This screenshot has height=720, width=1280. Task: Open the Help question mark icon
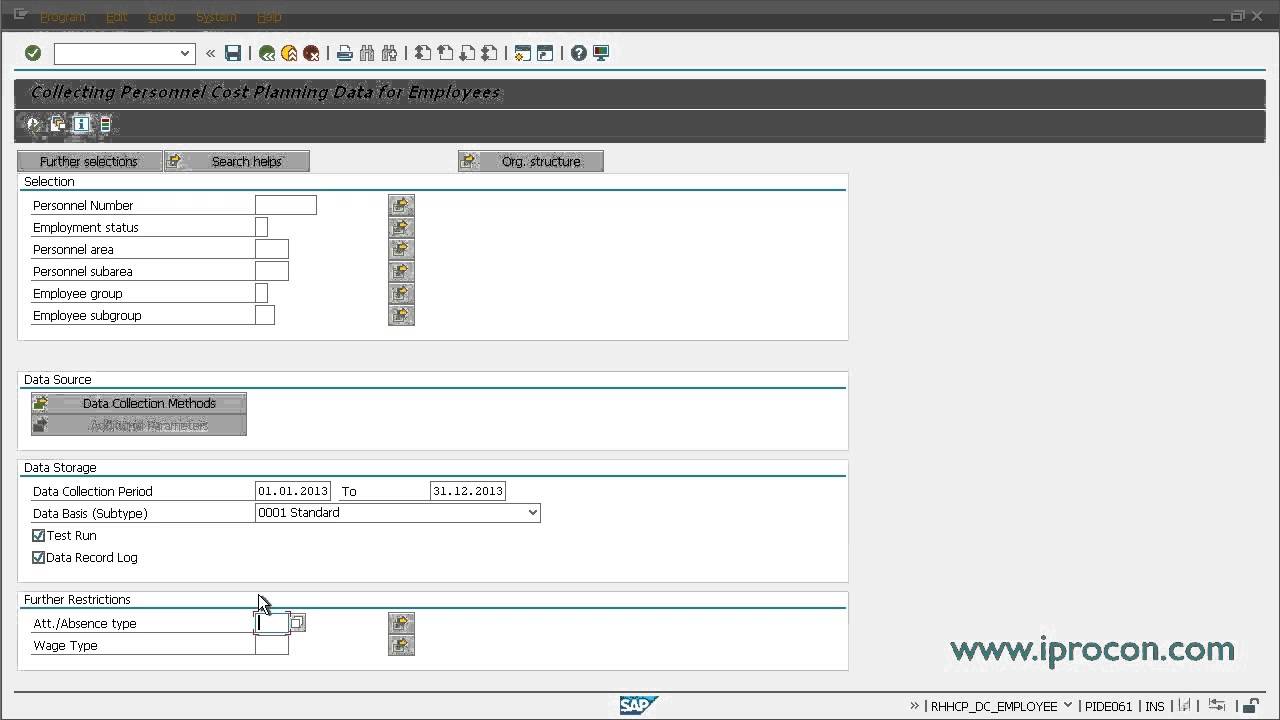point(579,53)
